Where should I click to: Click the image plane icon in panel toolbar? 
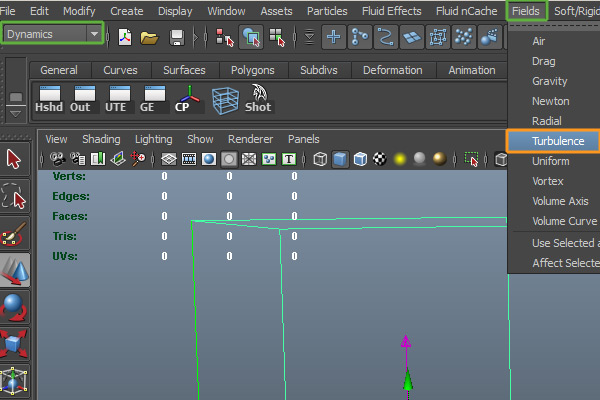[118, 159]
